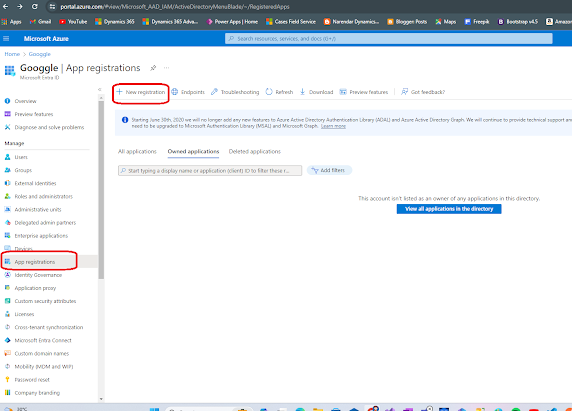Open Licenses menu item
This screenshot has height=411, width=572.
click(x=24, y=314)
